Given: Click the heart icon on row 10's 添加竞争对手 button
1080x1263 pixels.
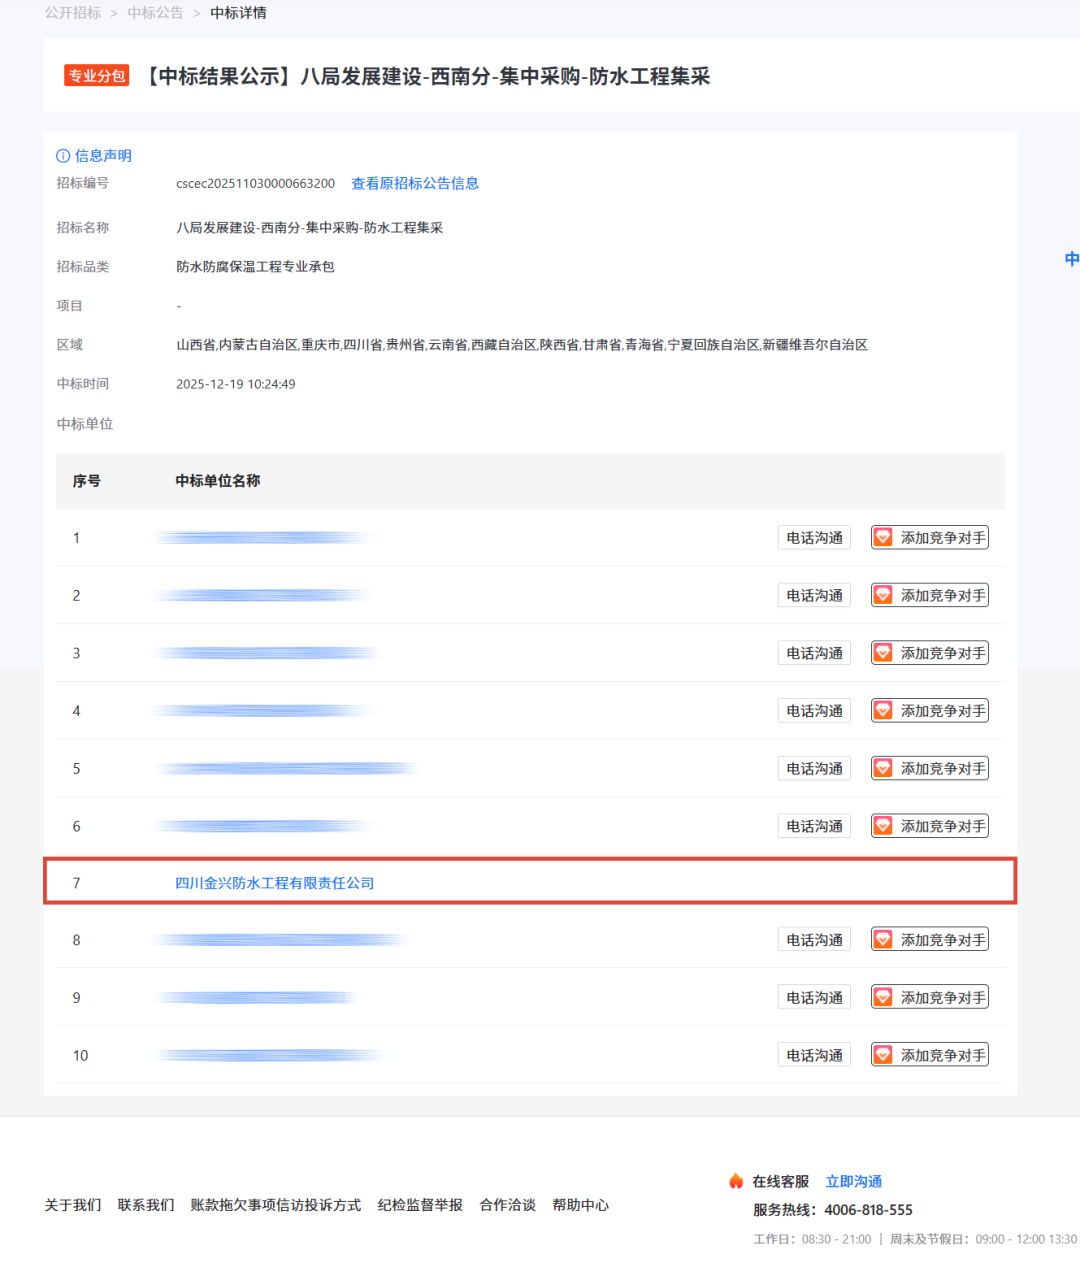Looking at the screenshot, I should click(x=883, y=1054).
